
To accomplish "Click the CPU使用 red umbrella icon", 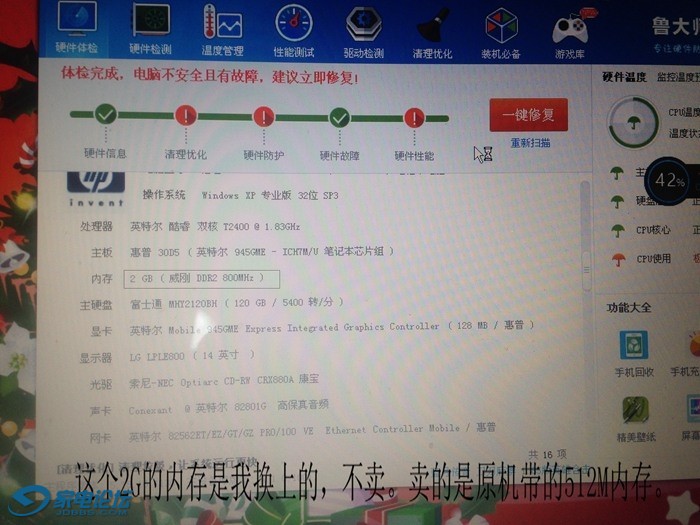I will coord(619,259).
